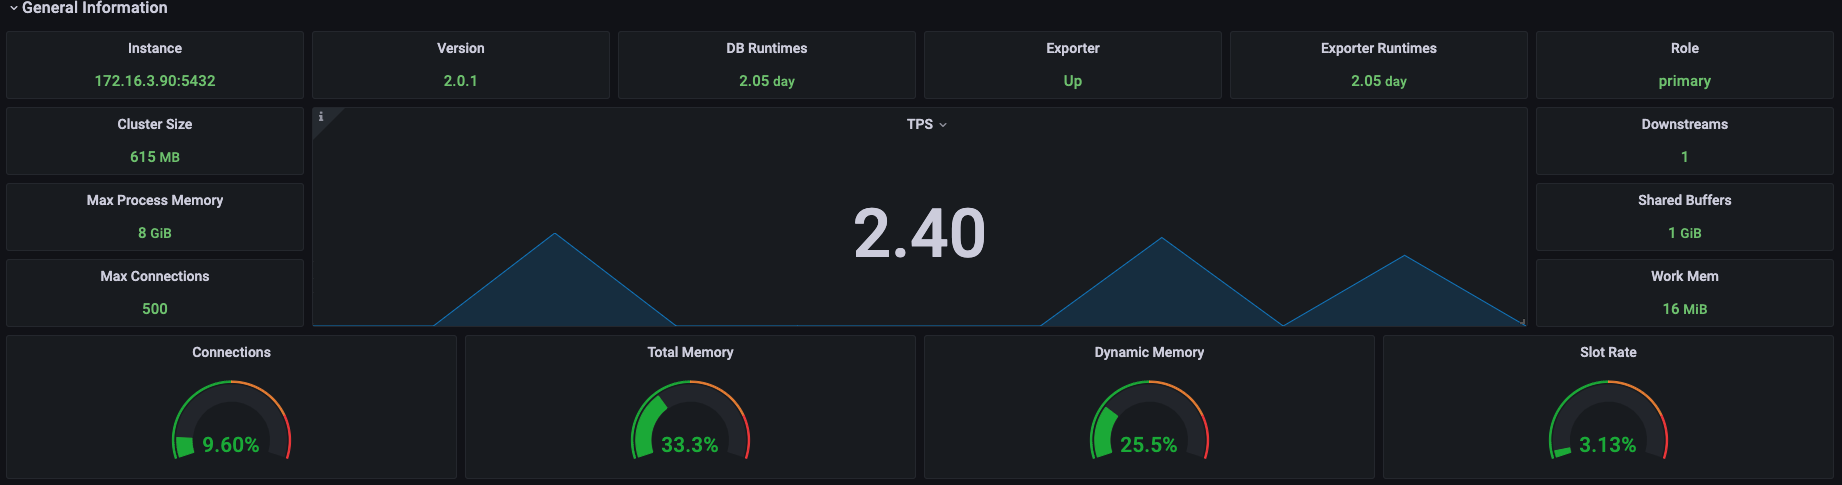The image size is (1842, 485).
Task: Open the TPS panel title dropdown
Action: coord(927,124)
